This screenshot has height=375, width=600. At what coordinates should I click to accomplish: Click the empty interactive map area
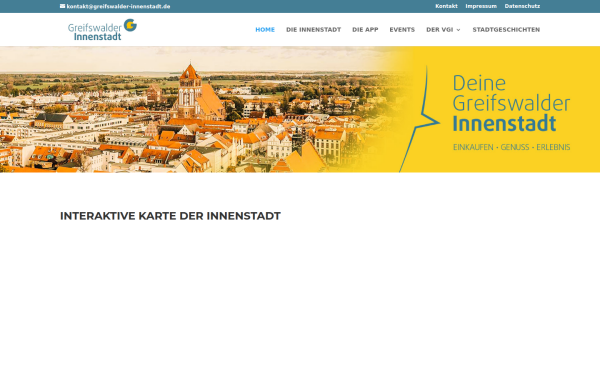click(300, 298)
